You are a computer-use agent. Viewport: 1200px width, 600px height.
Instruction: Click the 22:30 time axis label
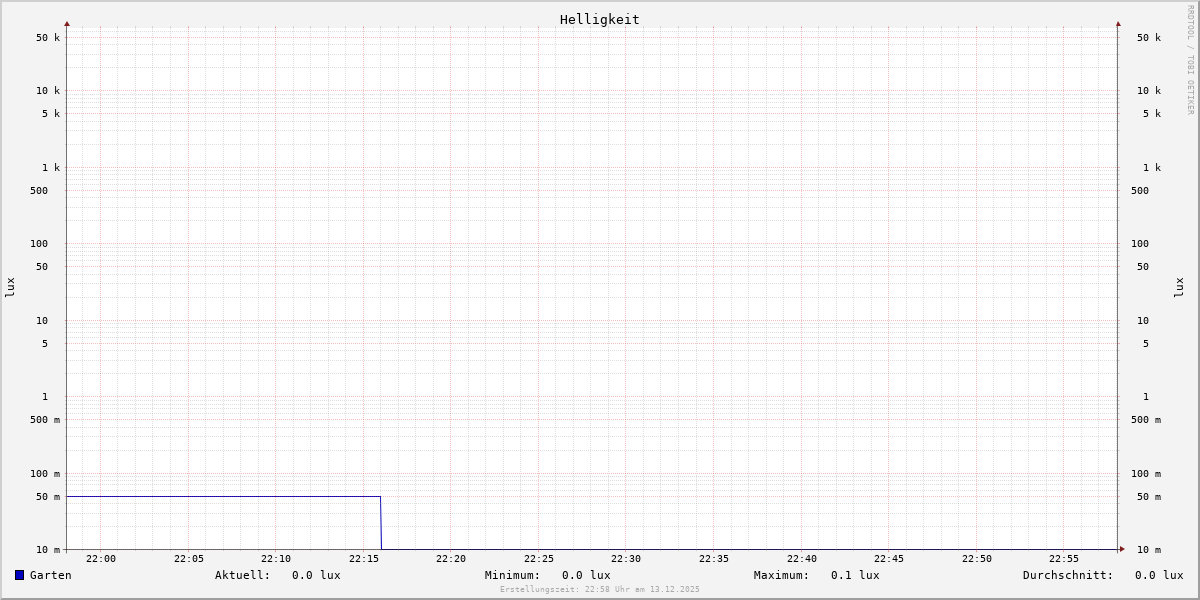tap(626, 559)
